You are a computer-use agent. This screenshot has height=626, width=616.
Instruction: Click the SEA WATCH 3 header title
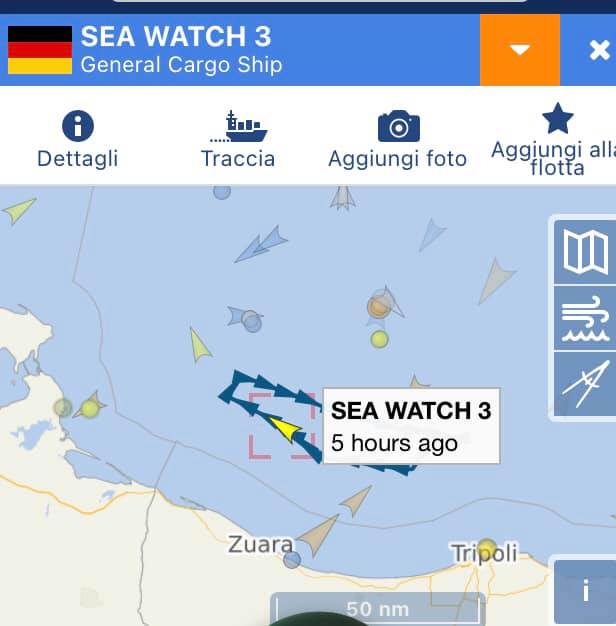click(176, 37)
